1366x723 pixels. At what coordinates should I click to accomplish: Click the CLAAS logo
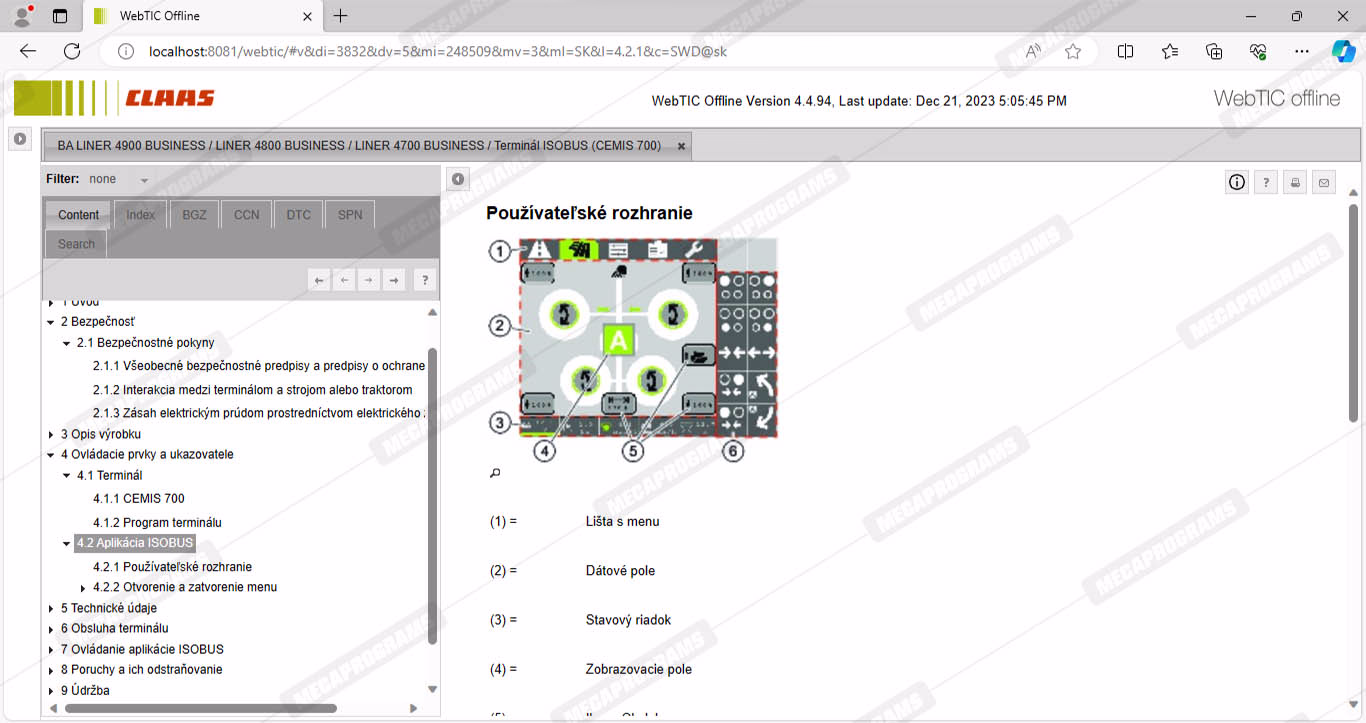(170, 97)
